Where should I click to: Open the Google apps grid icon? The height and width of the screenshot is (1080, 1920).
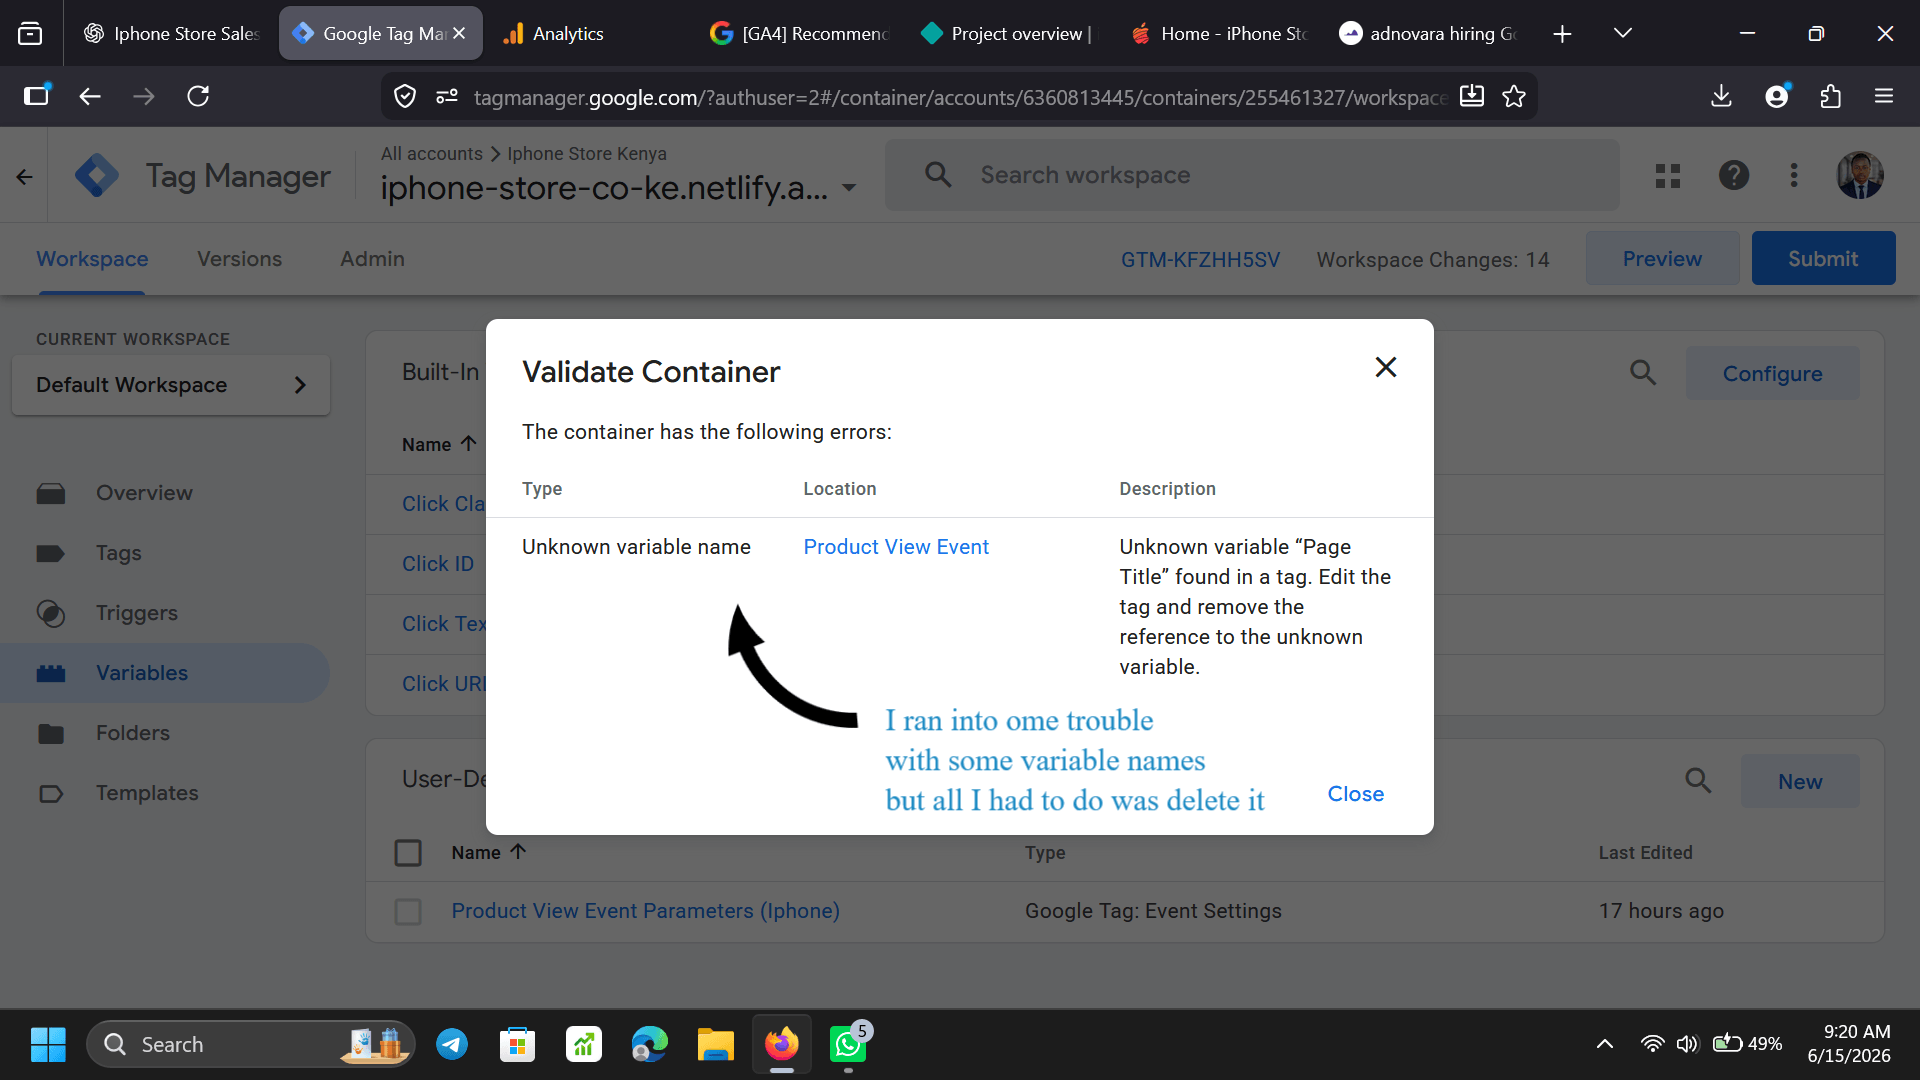coord(1667,176)
